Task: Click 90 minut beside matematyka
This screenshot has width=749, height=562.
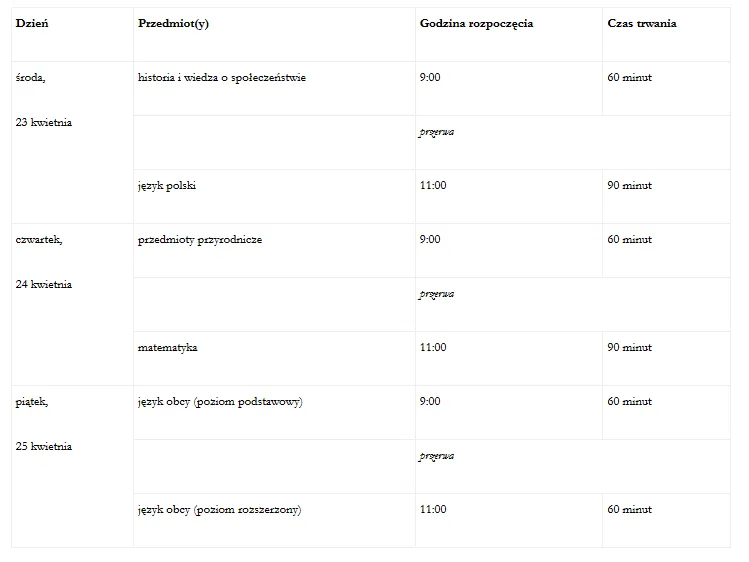Action: coord(629,347)
